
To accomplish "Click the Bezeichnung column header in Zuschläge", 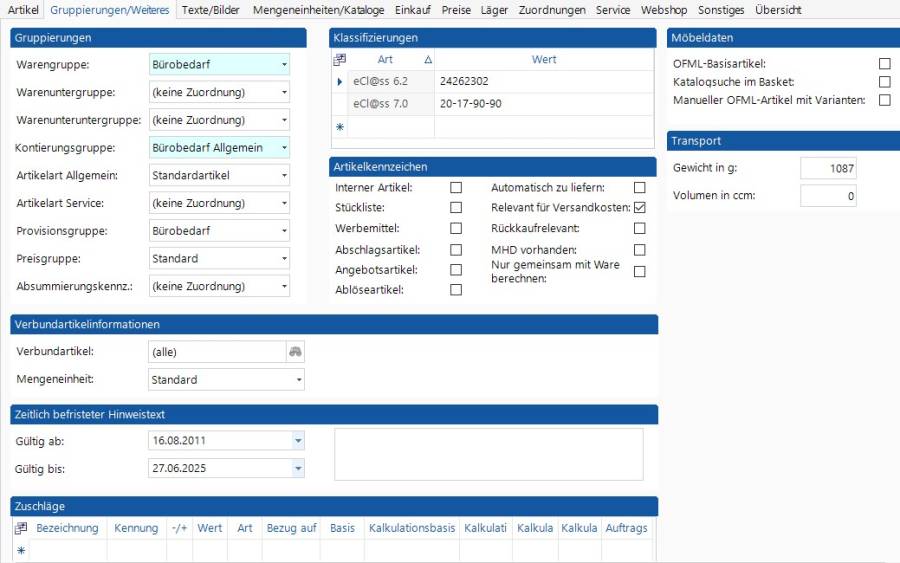I will coord(67,528).
